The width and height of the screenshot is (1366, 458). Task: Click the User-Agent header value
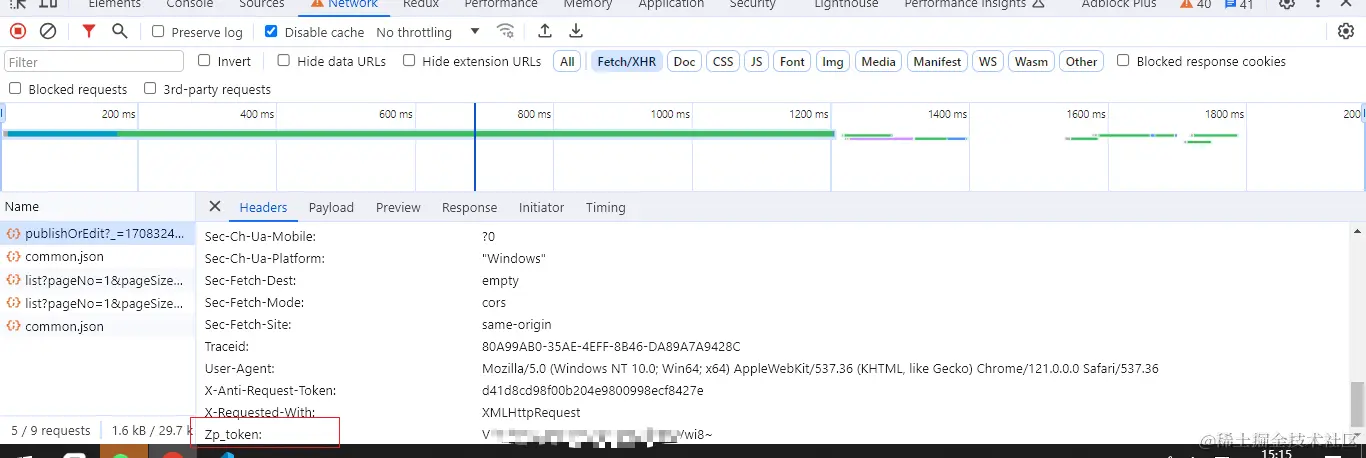820,368
